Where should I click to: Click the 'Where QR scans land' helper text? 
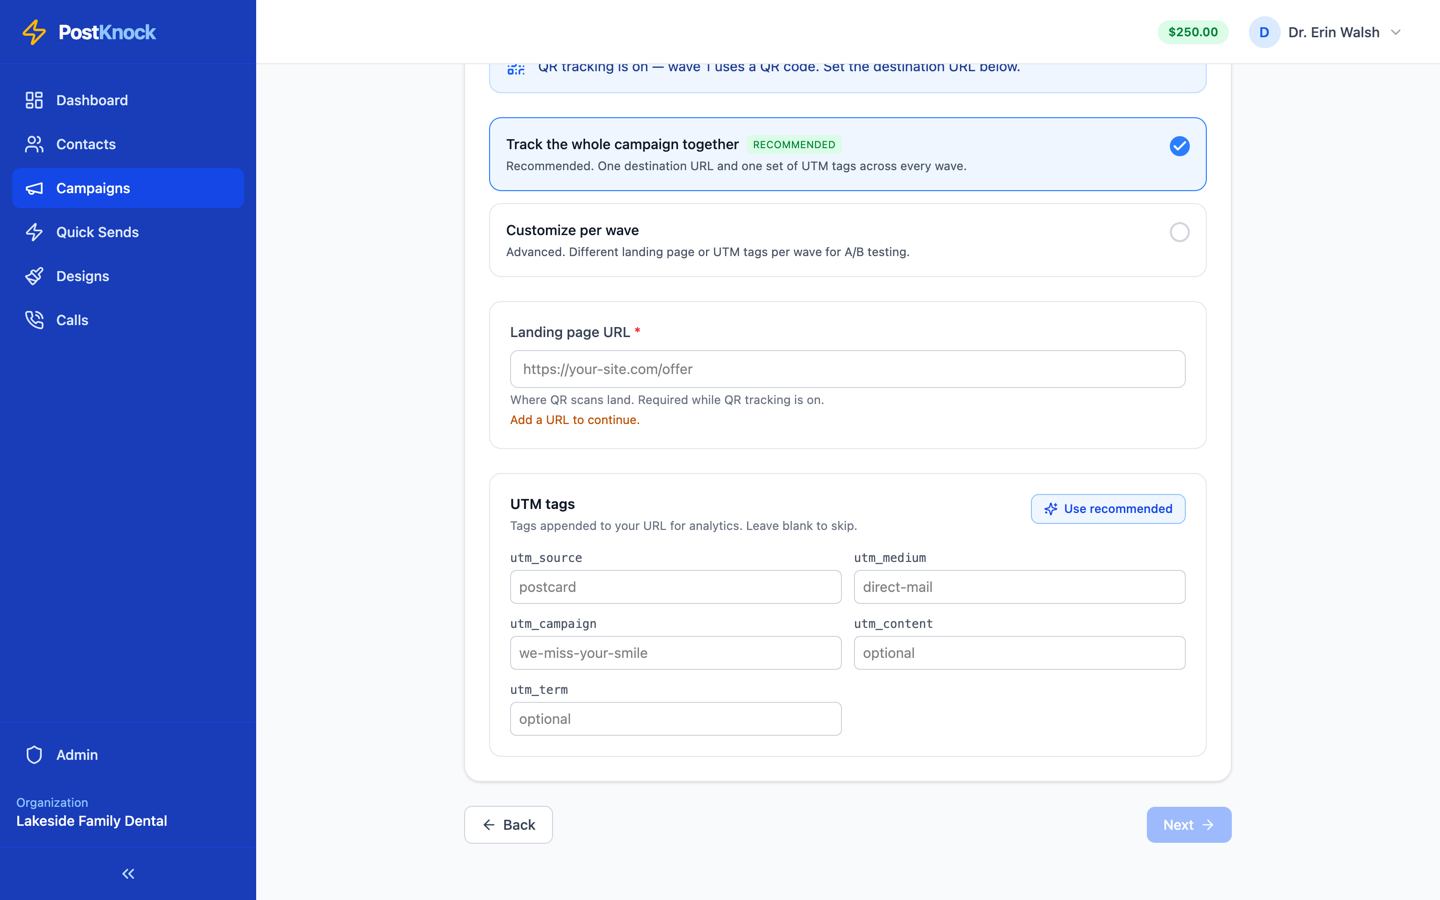(x=667, y=400)
